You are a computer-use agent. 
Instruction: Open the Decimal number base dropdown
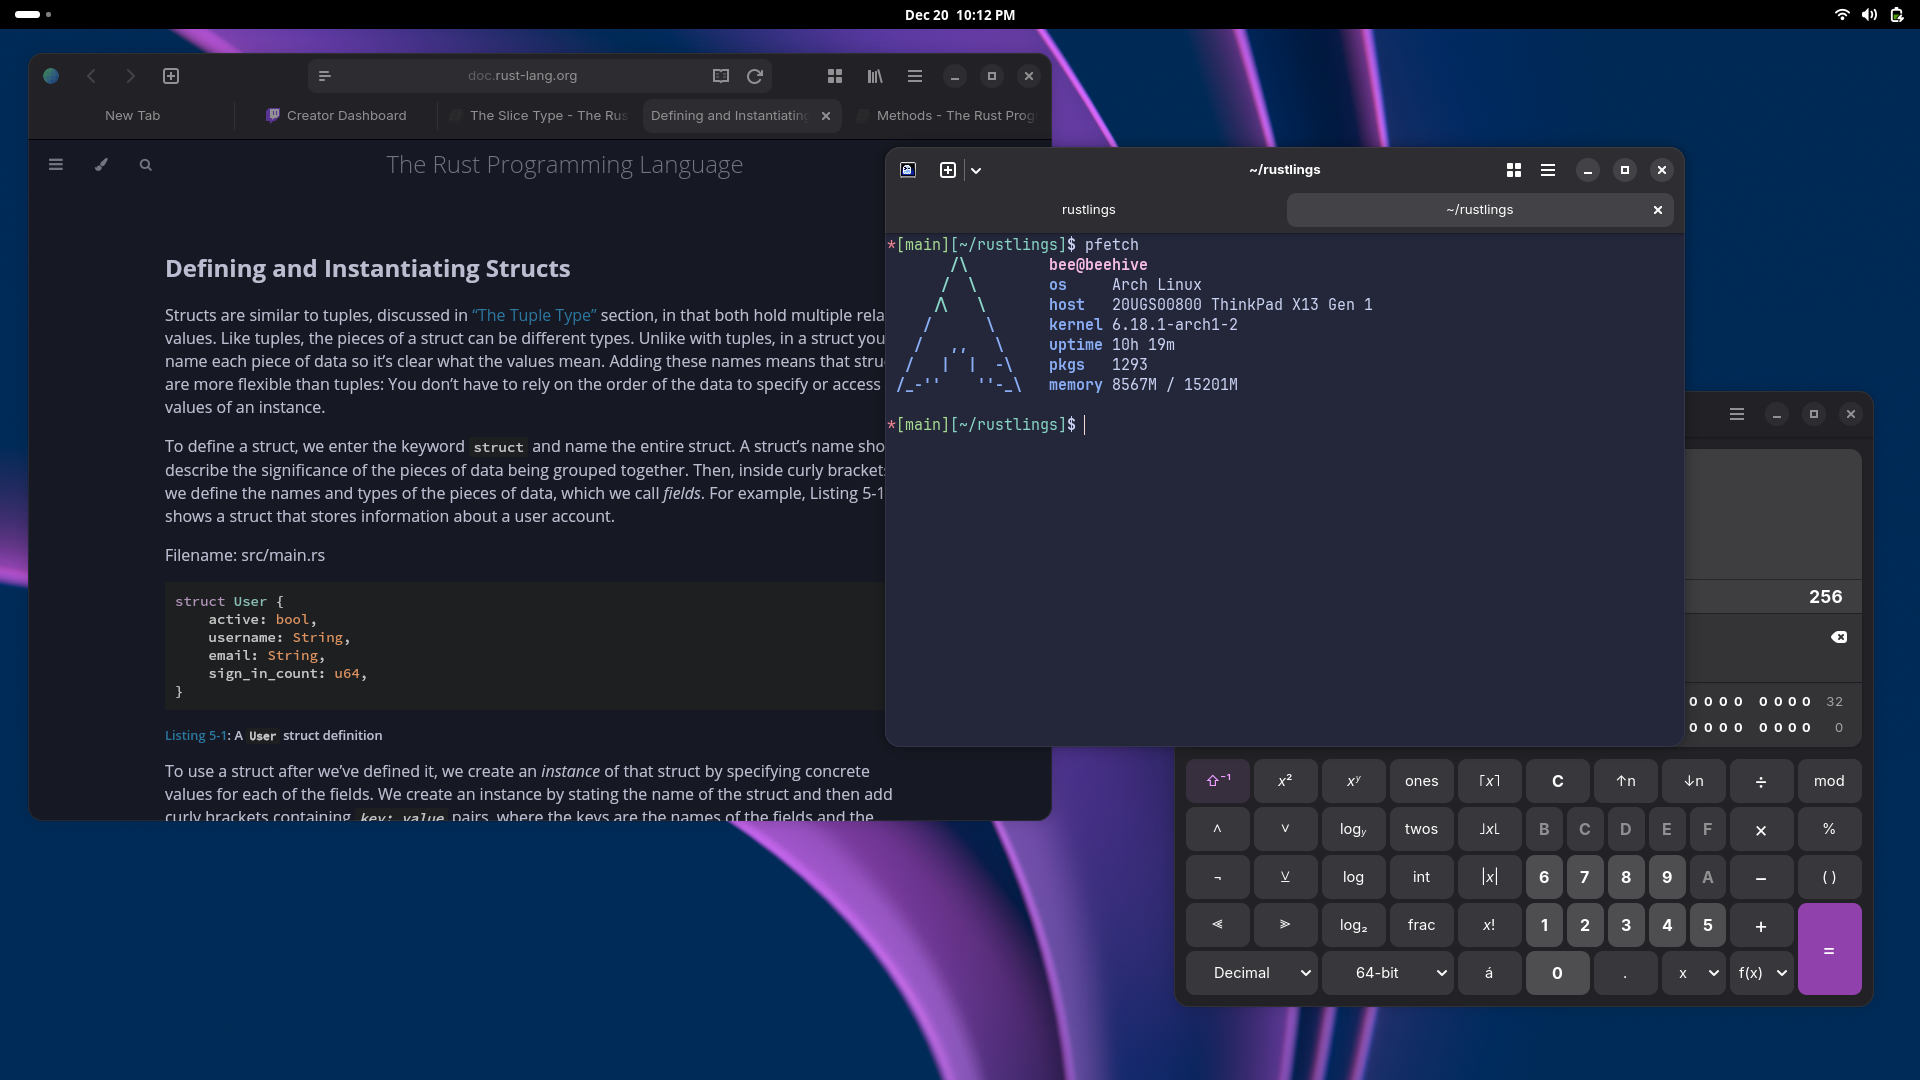(1252, 973)
